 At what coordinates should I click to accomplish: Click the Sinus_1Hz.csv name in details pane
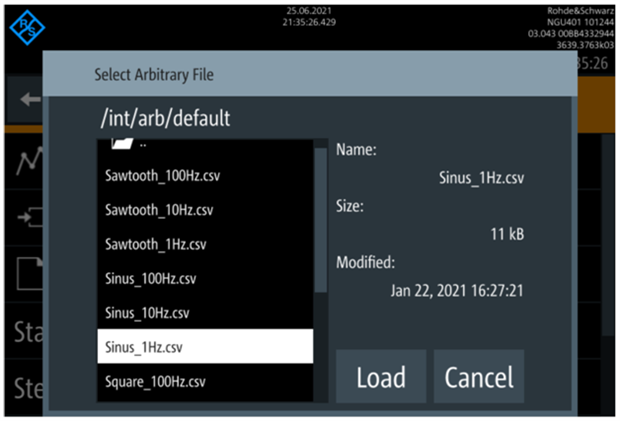click(481, 178)
